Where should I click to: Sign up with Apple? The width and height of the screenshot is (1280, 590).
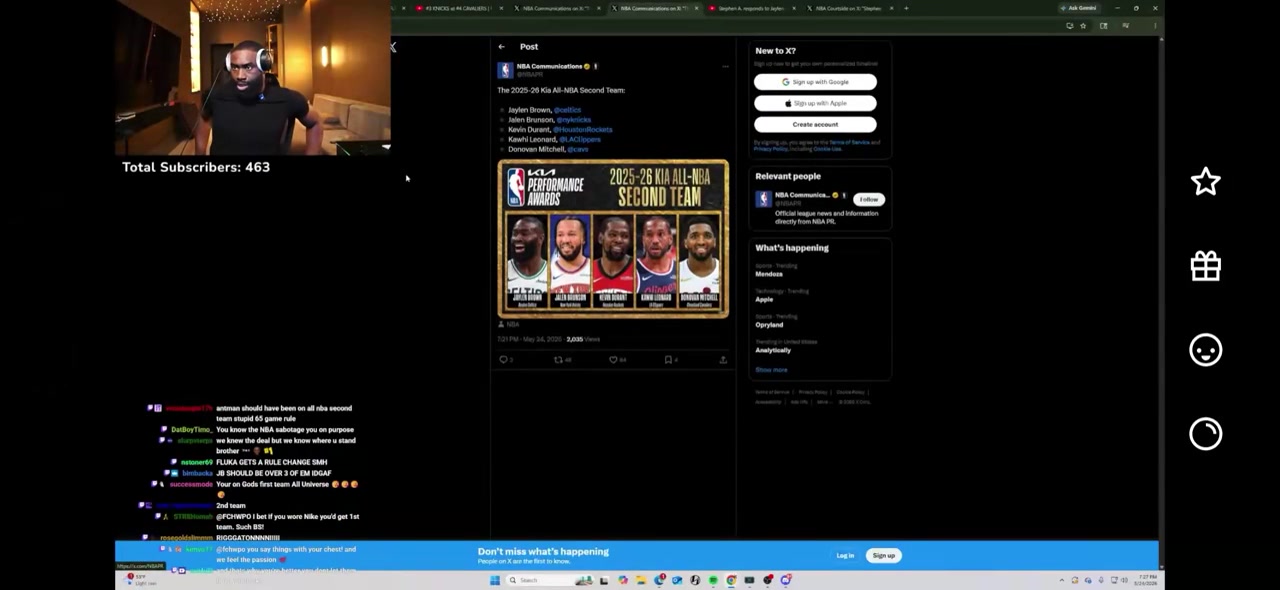coord(815,103)
